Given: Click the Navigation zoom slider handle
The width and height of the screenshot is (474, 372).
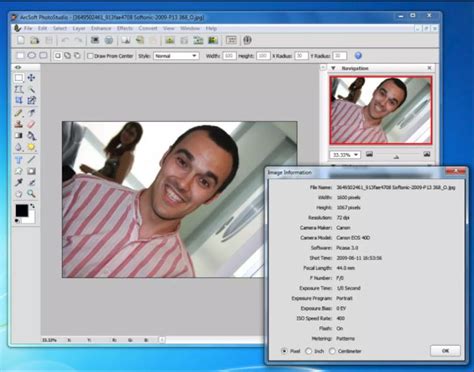Looking at the screenshot, I should coord(396,156).
